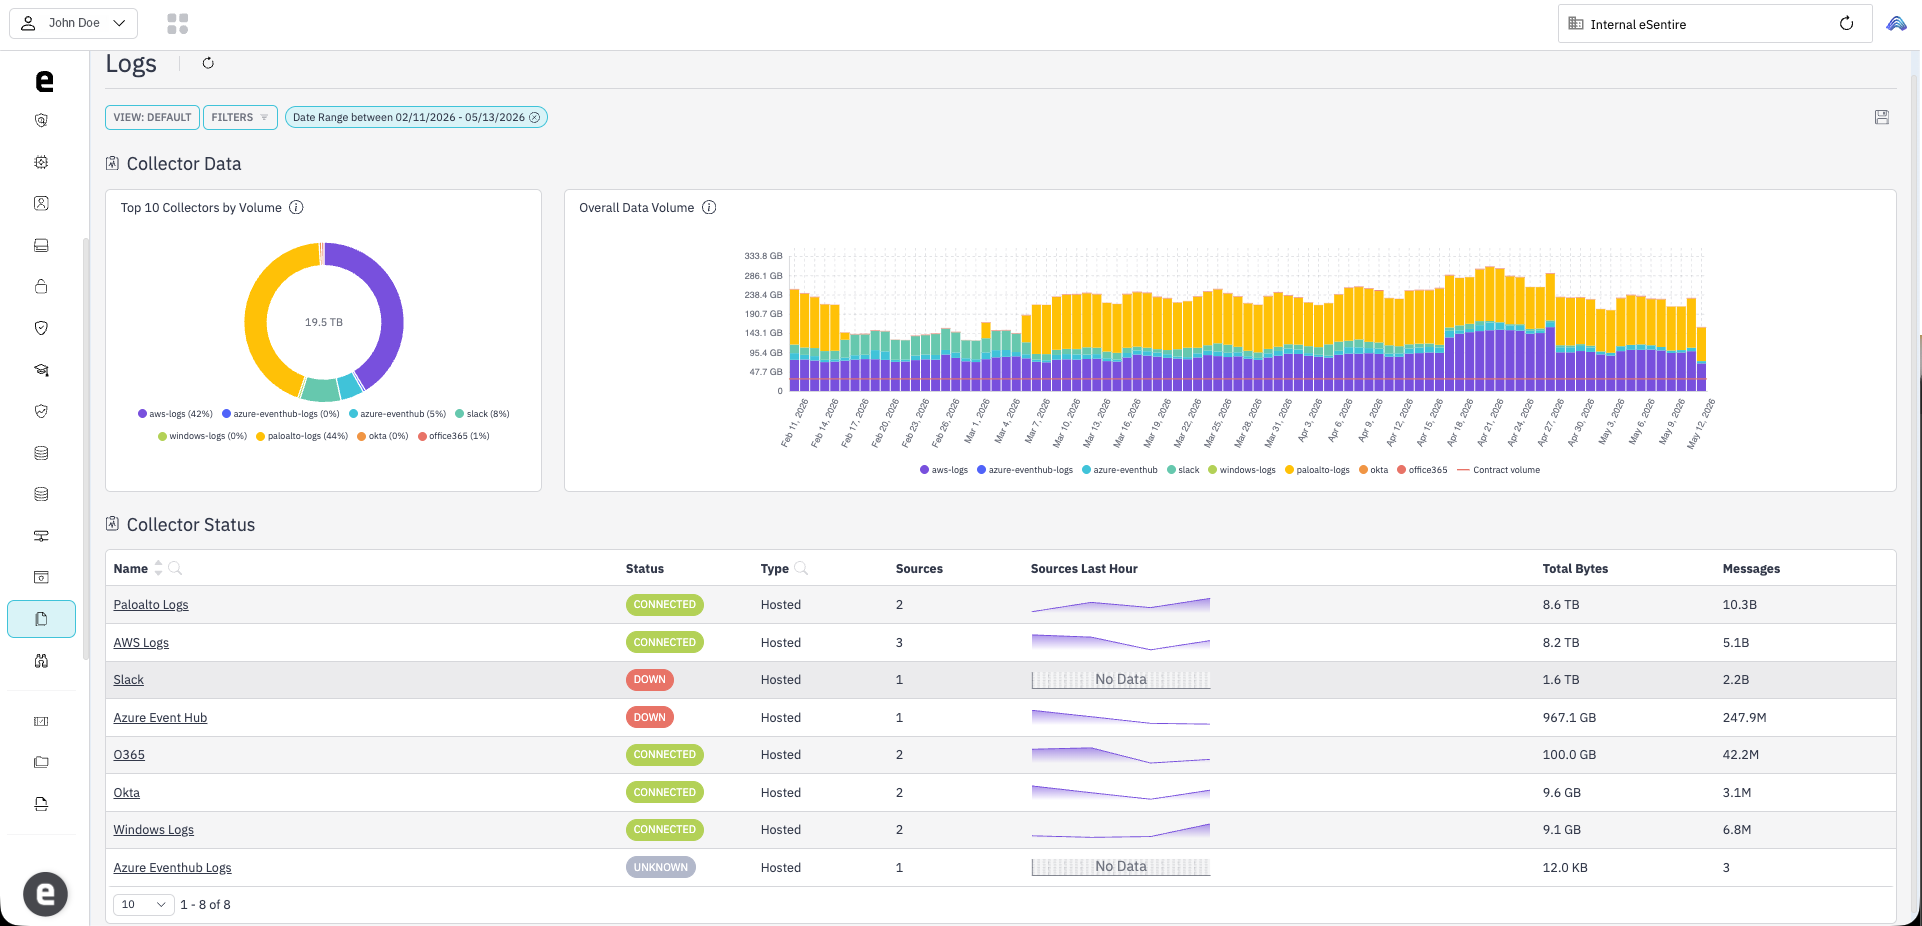
Task: Click the VIEW: DEFAULT button
Action: click(x=152, y=118)
